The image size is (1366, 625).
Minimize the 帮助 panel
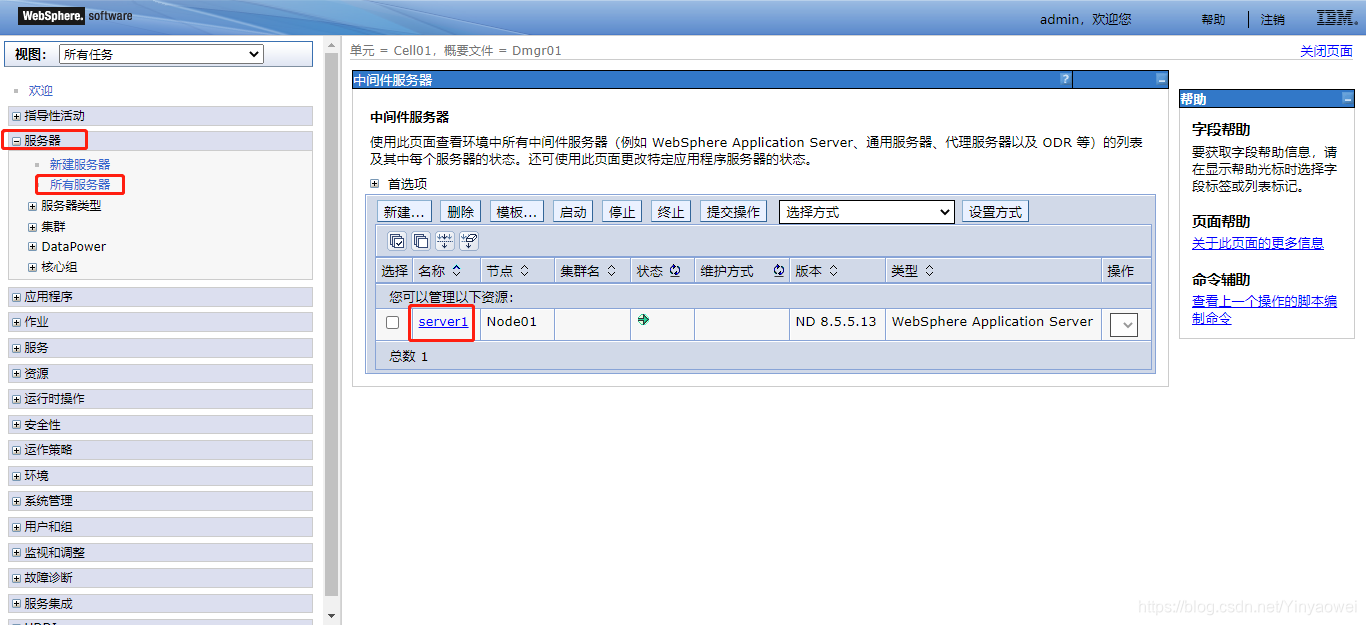[1348, 99]
